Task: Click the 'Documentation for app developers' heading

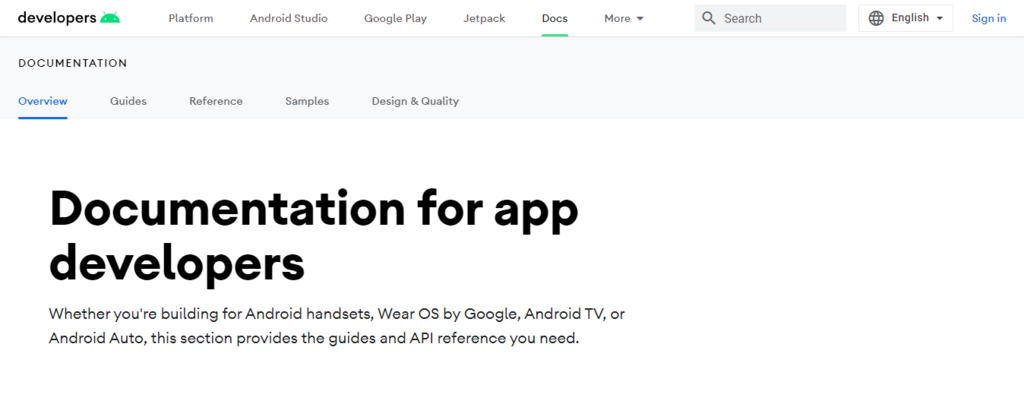Action: click(314, 236)
